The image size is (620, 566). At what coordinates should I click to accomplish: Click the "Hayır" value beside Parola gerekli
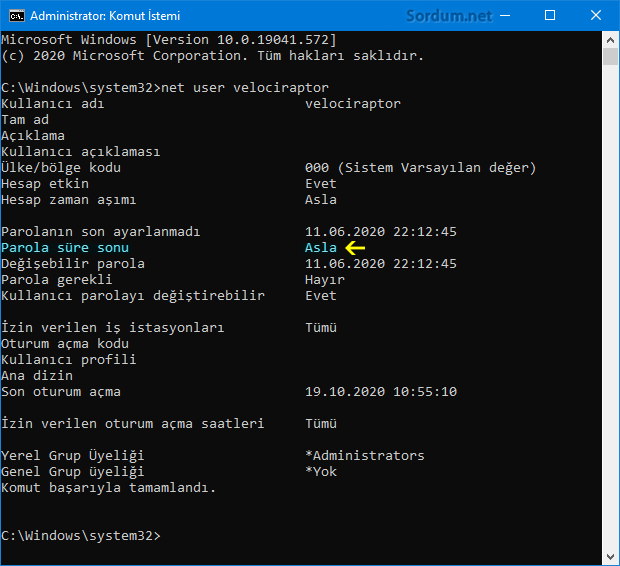pos(325,280)
